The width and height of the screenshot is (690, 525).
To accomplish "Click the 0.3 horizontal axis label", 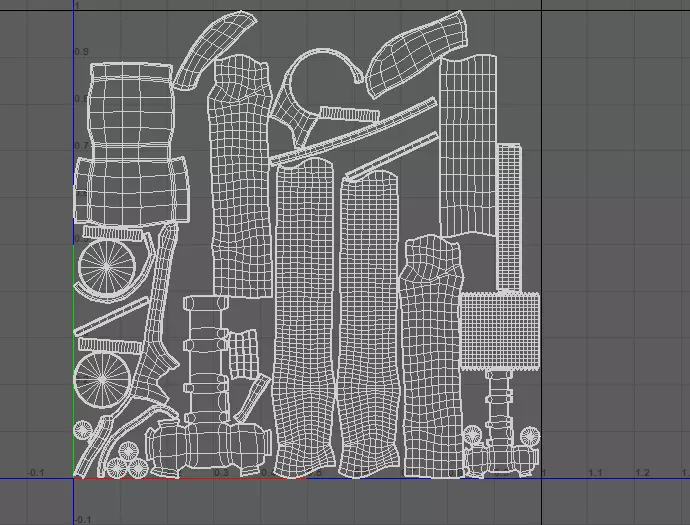I will point(221,473).
